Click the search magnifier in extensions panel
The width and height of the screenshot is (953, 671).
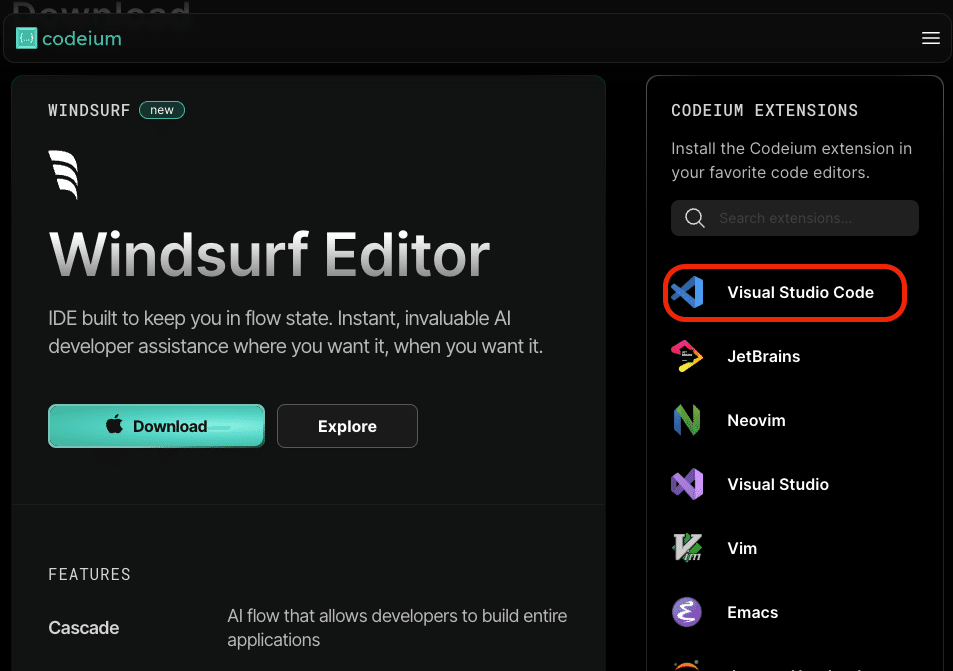694,217
